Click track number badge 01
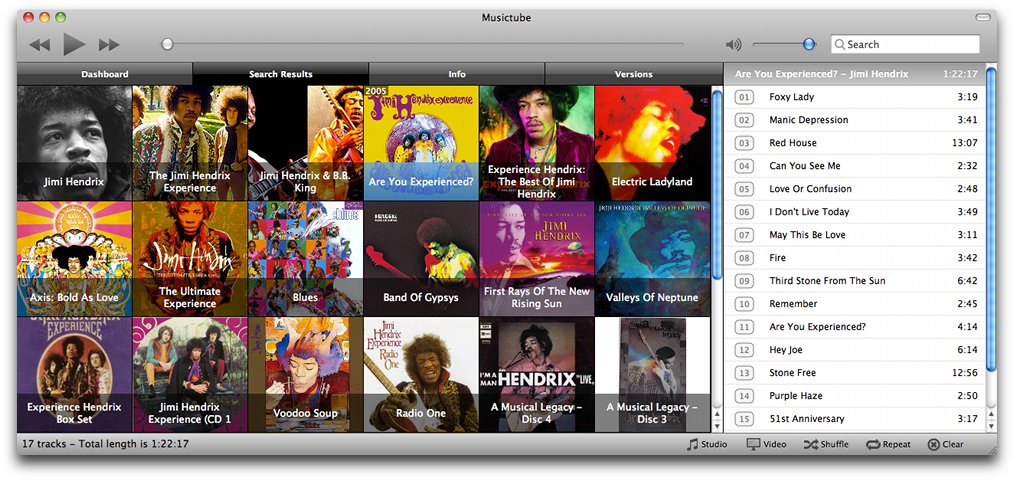Viewport: 1014px width, 480px height. (744, 97)
